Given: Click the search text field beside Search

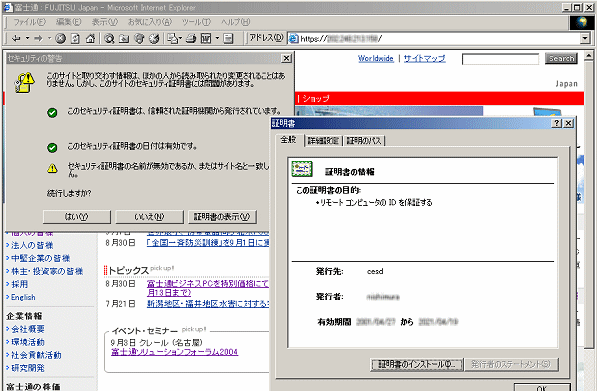Looking at the screenshot, I should pyautogui.click(x=500, y=59).
